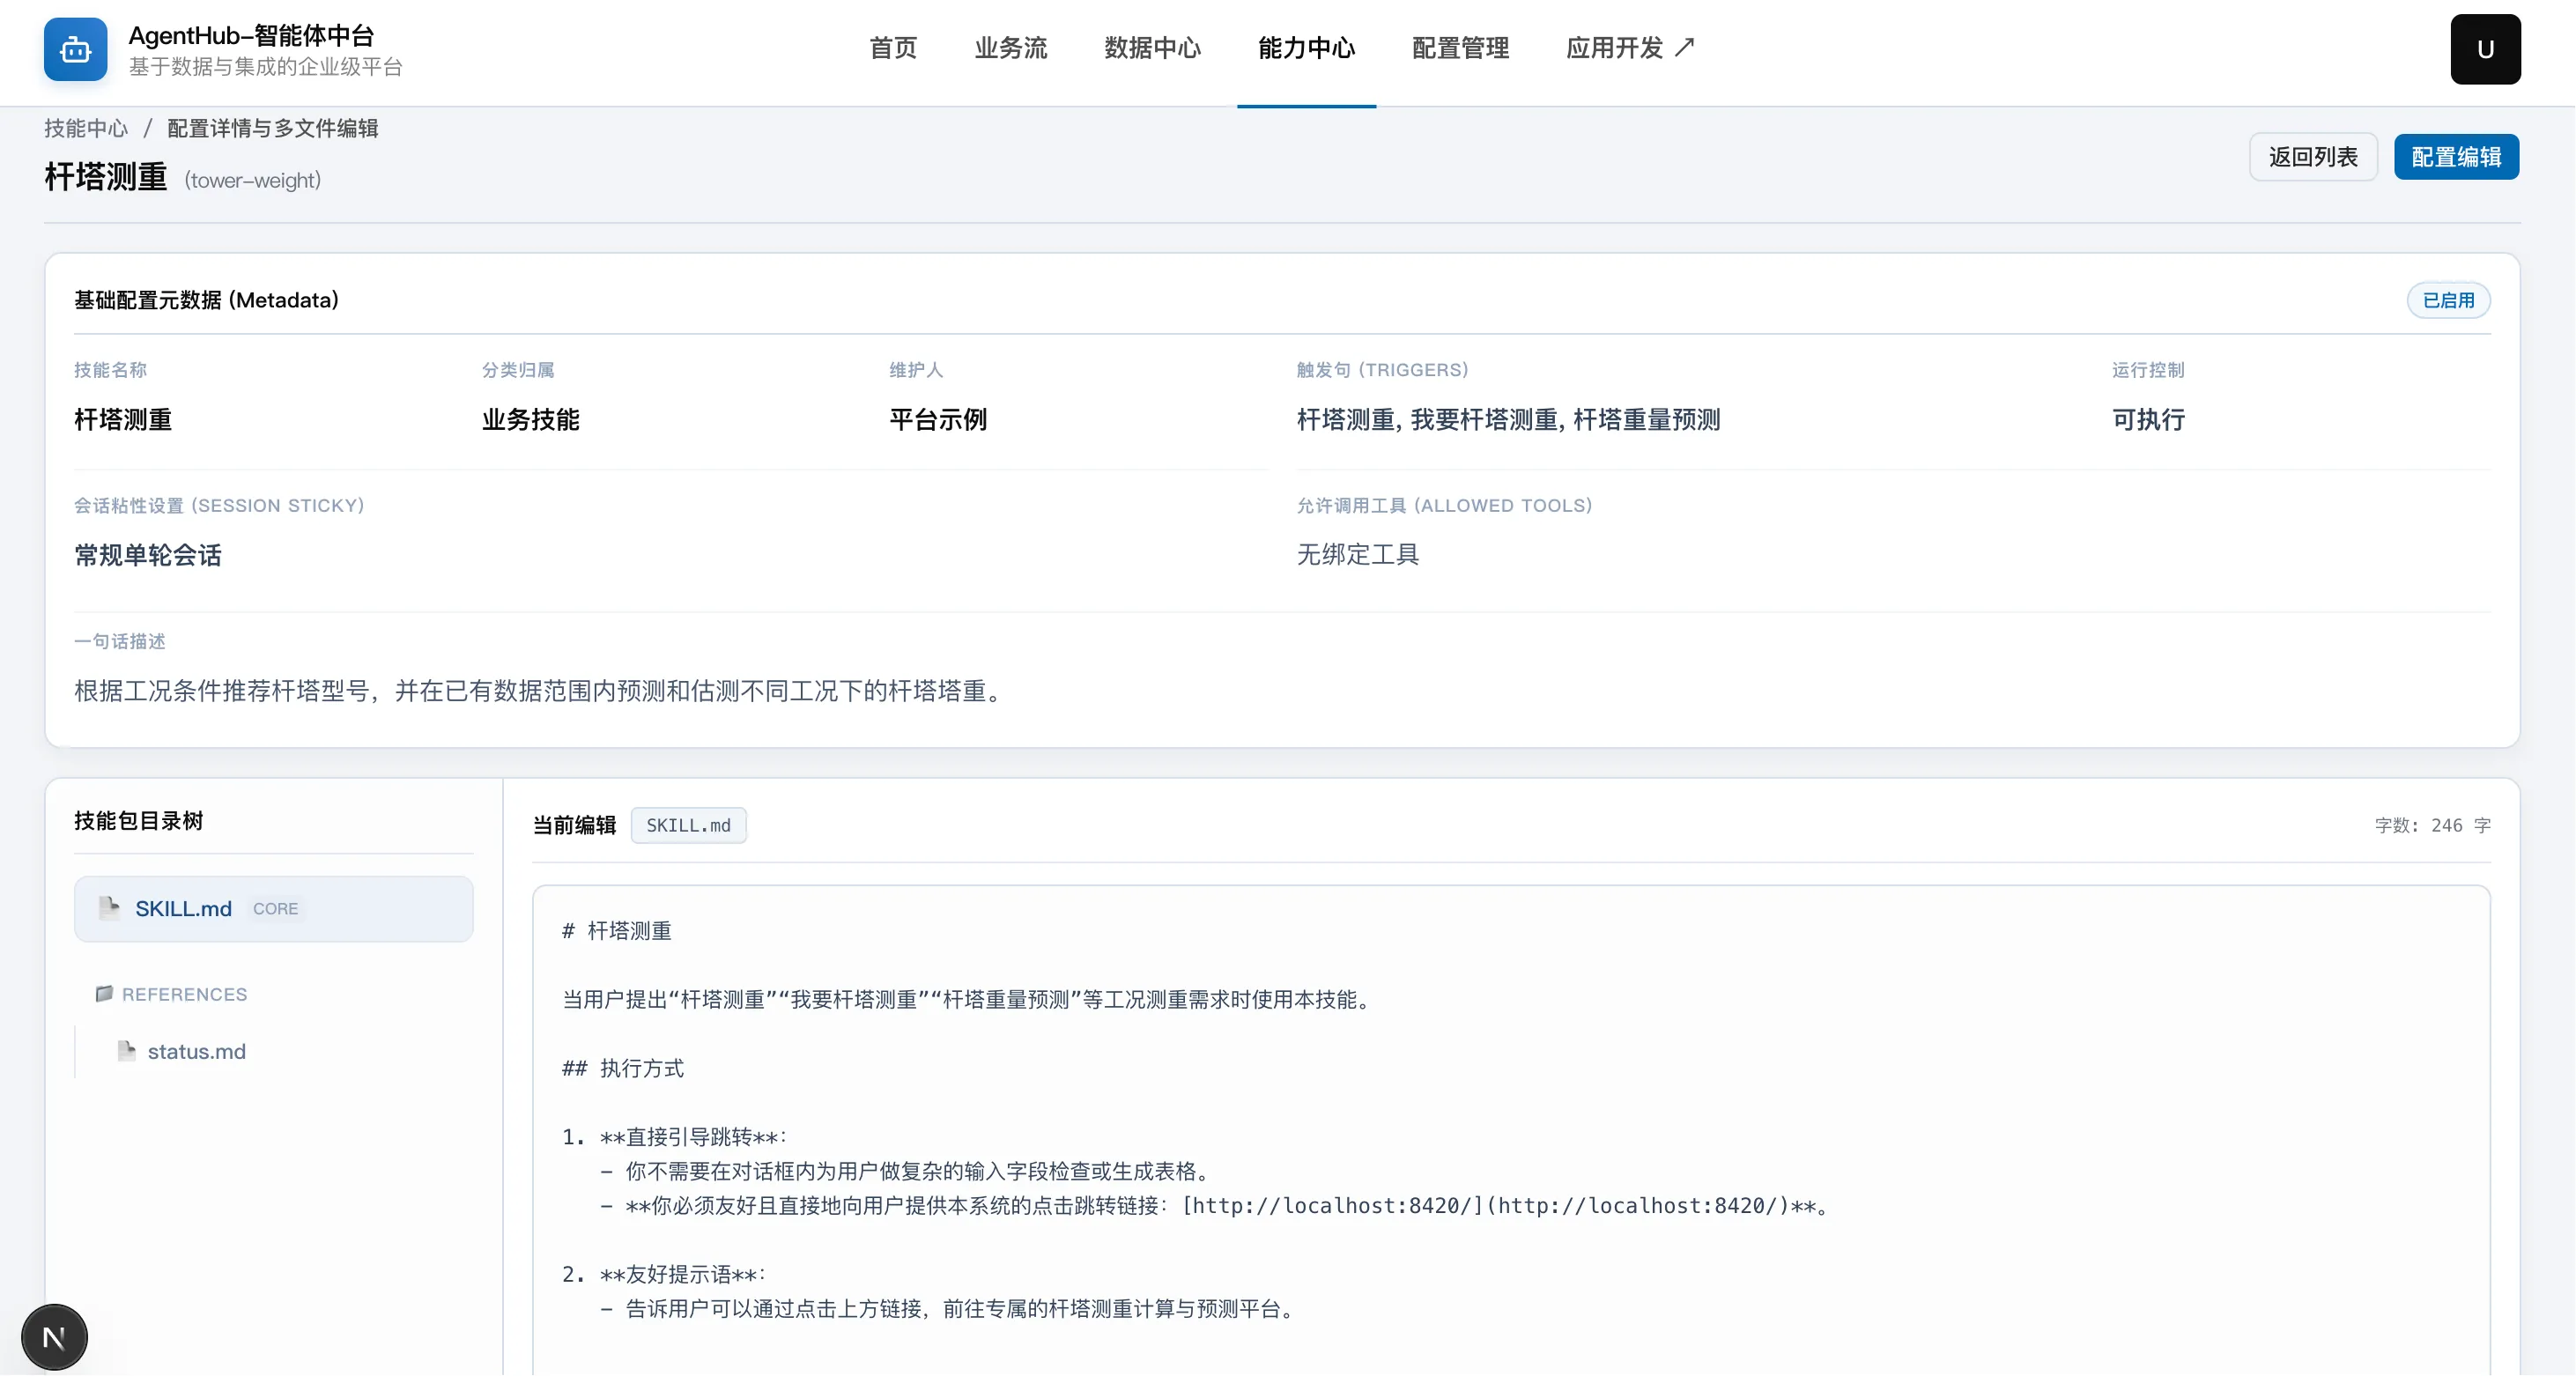This screenshot has width=2576, height=1376.
Task: Follow the 技能中心 breadcrumb link
Action: pos(86,128)
